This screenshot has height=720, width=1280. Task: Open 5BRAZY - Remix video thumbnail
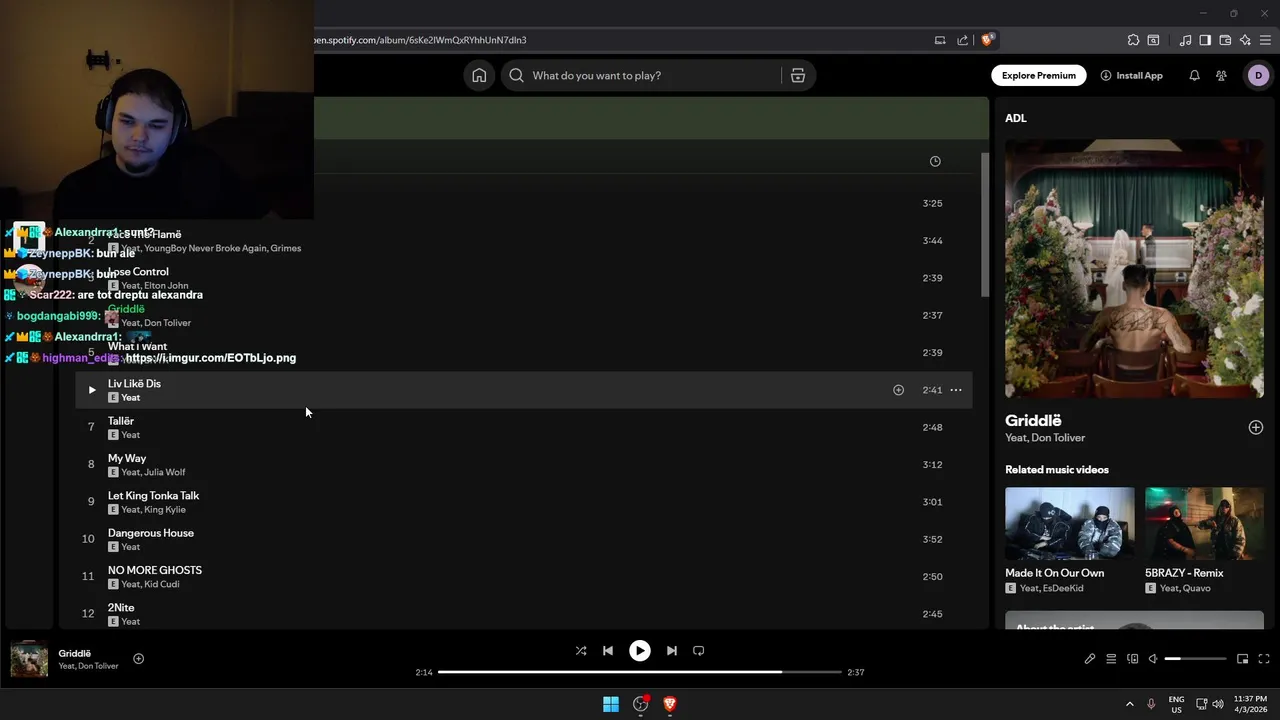tap(1204, 523)
